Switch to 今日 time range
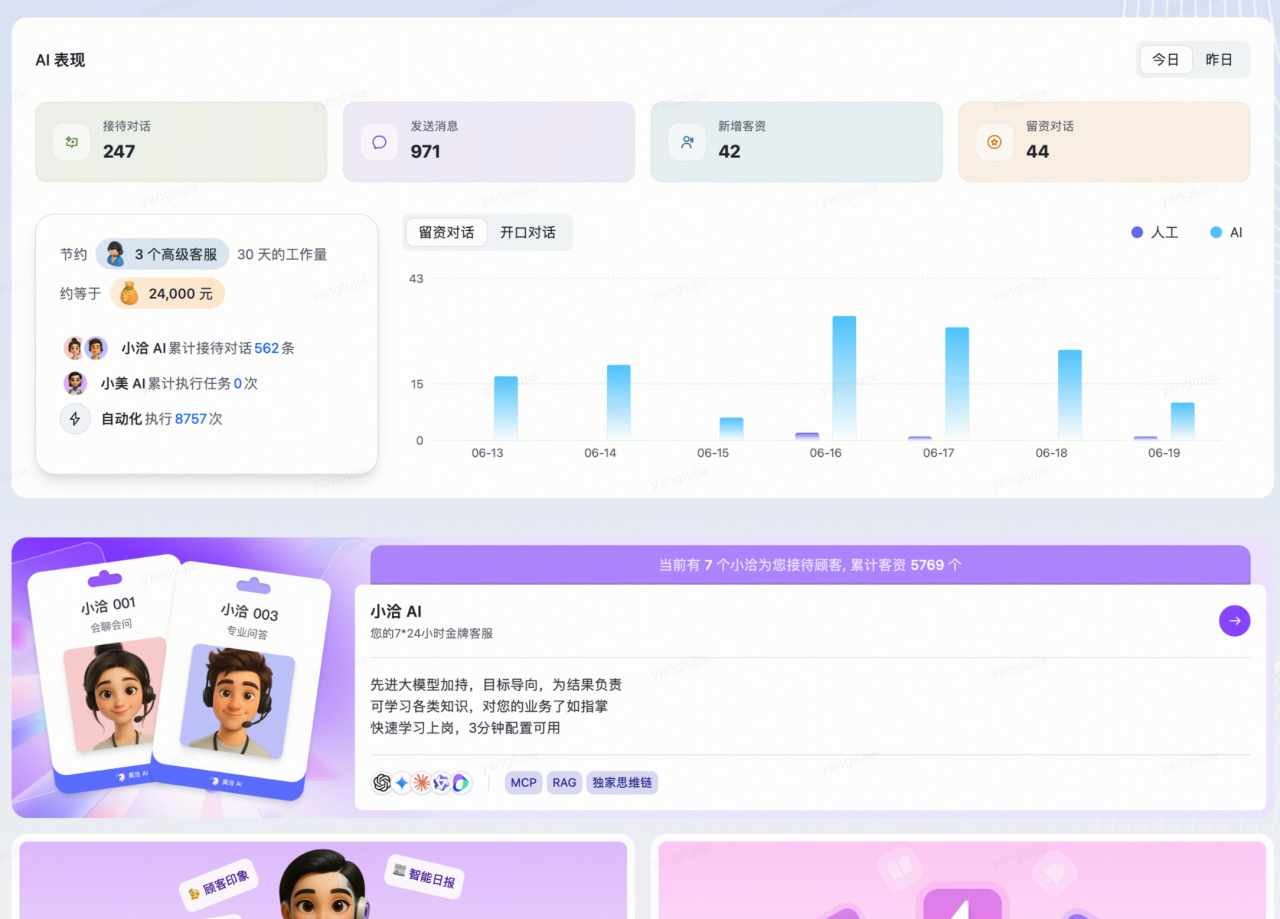 tap(1166, 60)
